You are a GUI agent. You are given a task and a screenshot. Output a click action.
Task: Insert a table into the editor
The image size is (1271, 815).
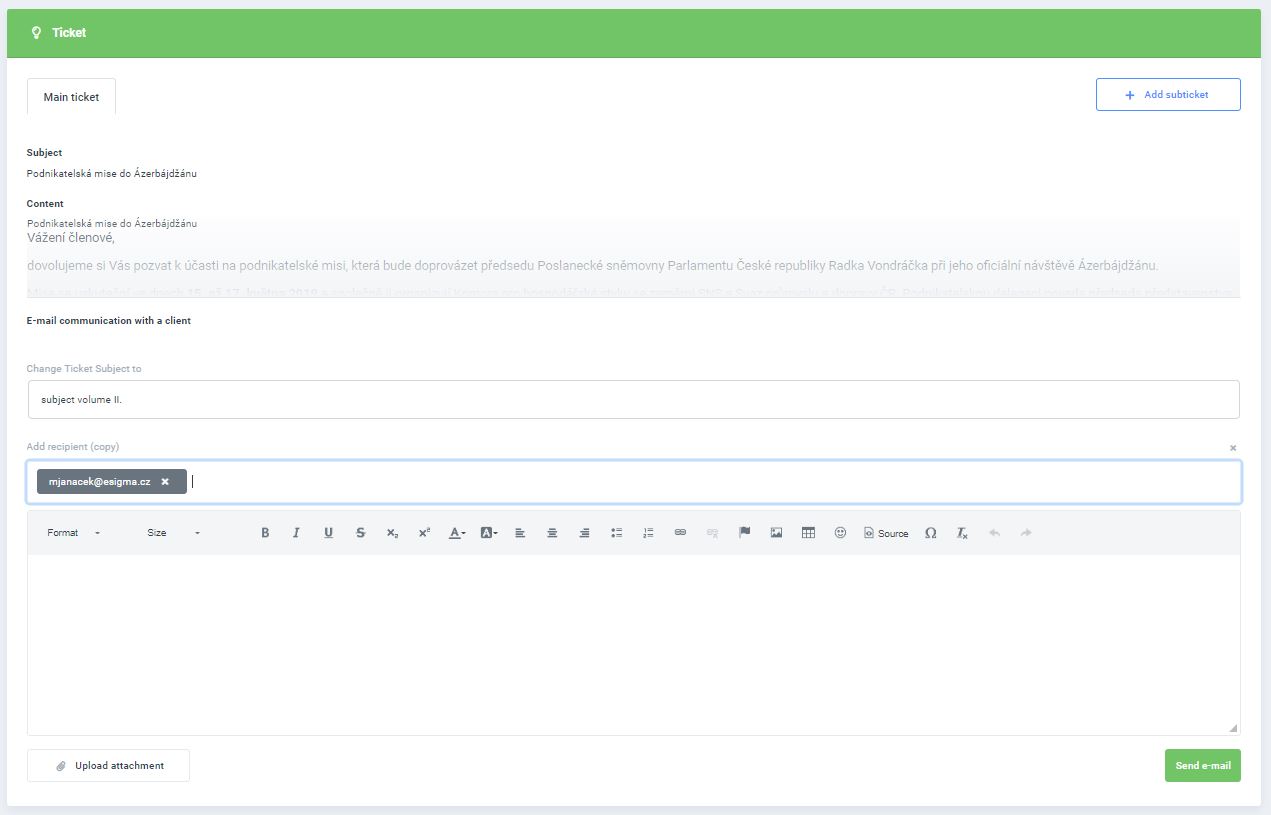[808, 533]
